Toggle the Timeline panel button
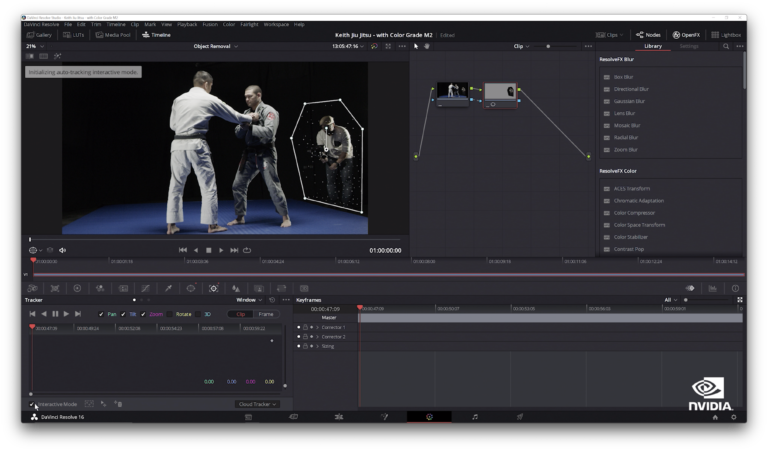Viewport: 768px width, 451px height. (x=156, y=35)
